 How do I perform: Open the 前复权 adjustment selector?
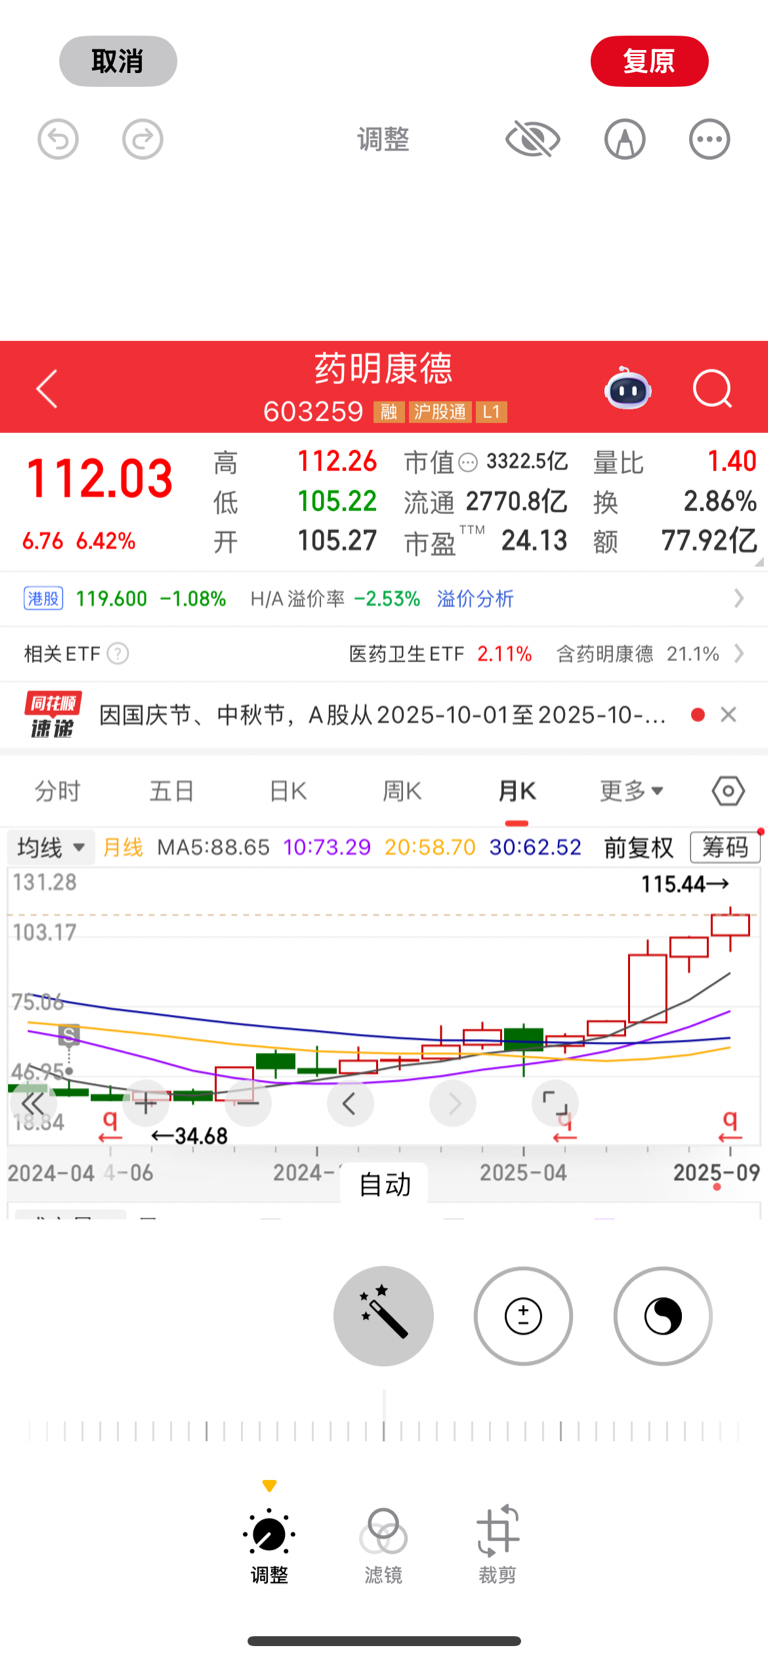(638, 848)
